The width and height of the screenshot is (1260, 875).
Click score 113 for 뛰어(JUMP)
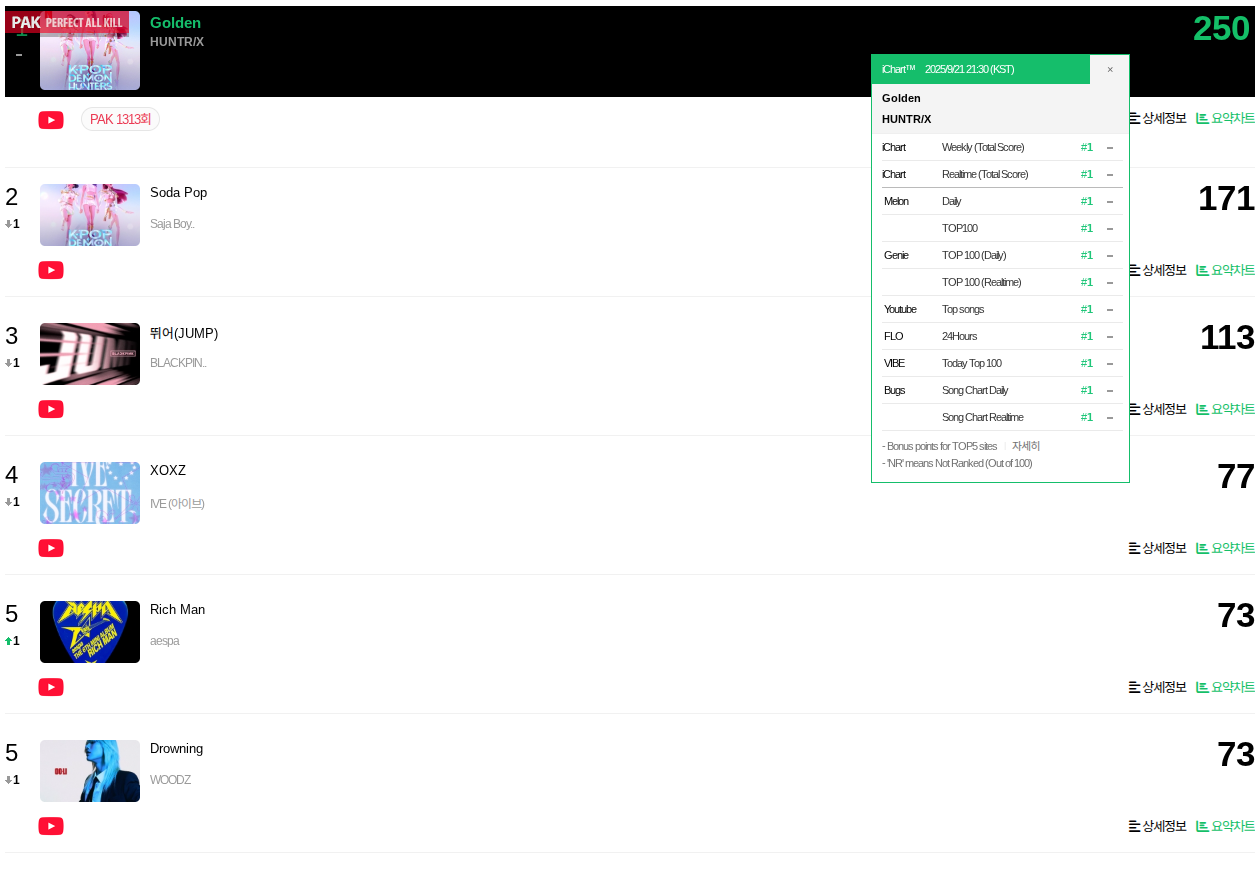1227,337
